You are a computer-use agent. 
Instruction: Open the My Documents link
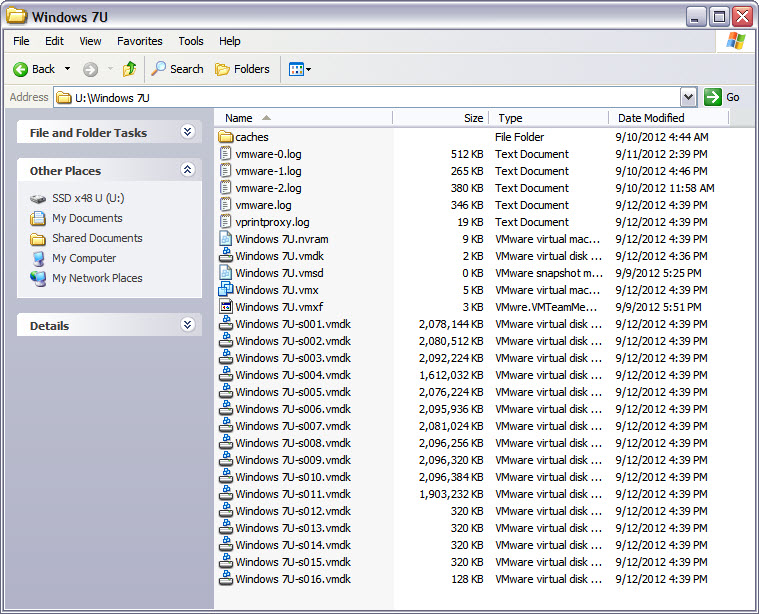click(x=87, y=218)
